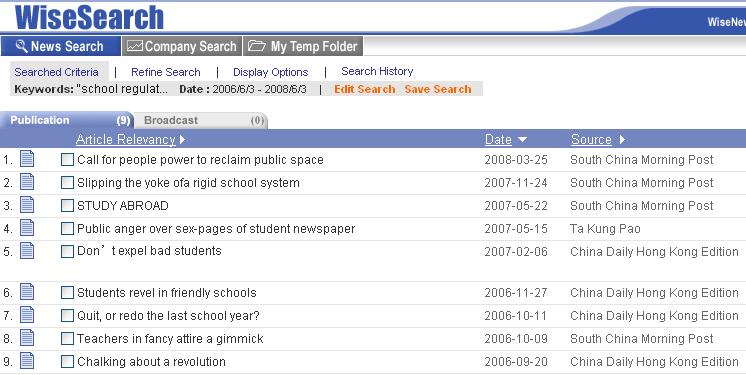Open Refine Search option
The height and width of the screenshot is (375, 746).
(166, 72)
